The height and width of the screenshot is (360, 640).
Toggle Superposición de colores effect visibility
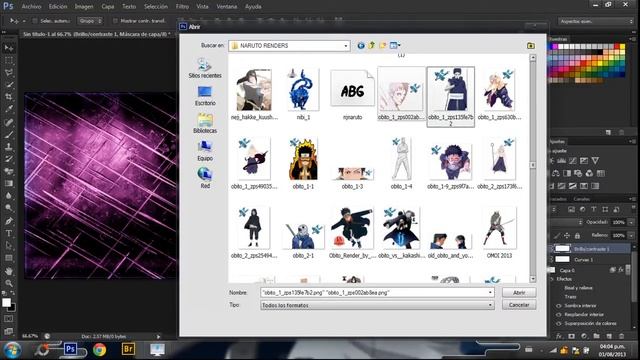(x=559, y=324)
